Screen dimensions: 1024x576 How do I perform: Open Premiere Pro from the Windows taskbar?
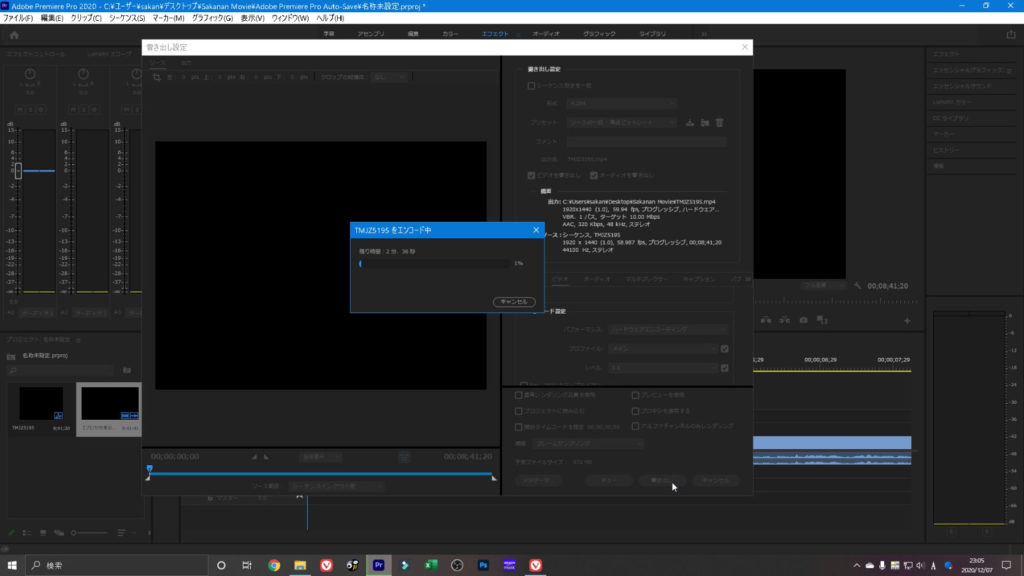[x=379, y=565]
